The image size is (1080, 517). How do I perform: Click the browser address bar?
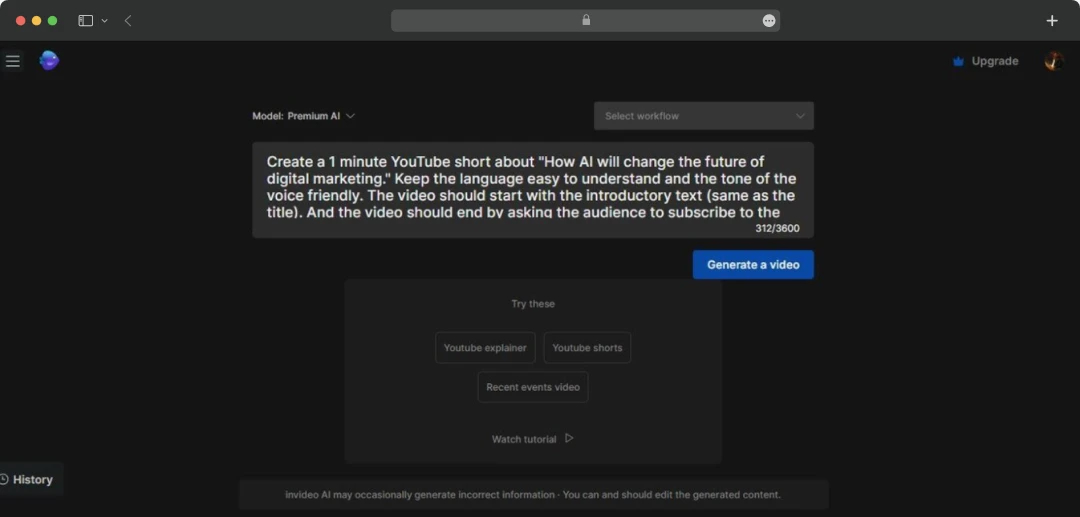[x=585, y=21]
